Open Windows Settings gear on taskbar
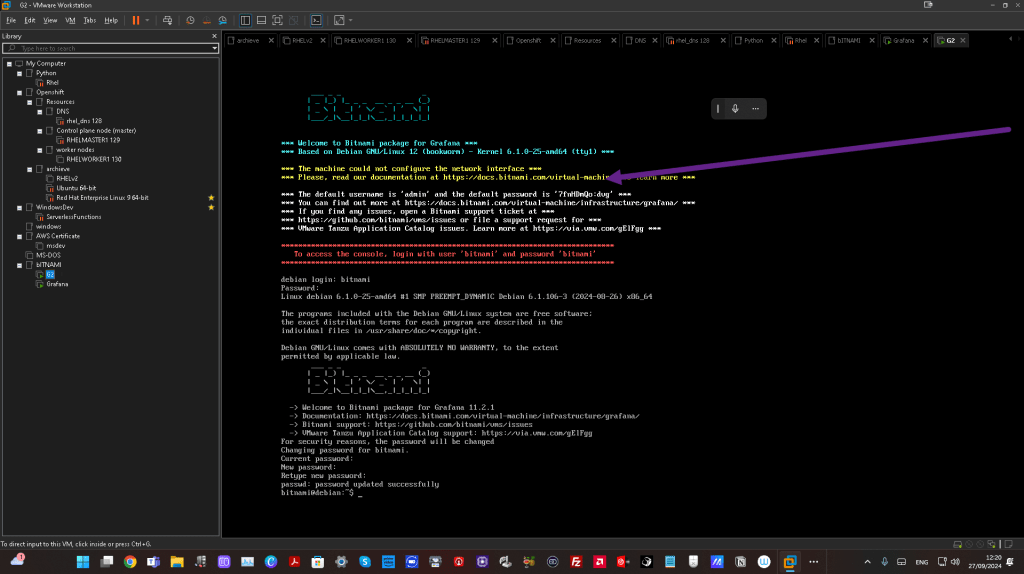Viewport: 1024px width, 574px height. click(341, 562)
